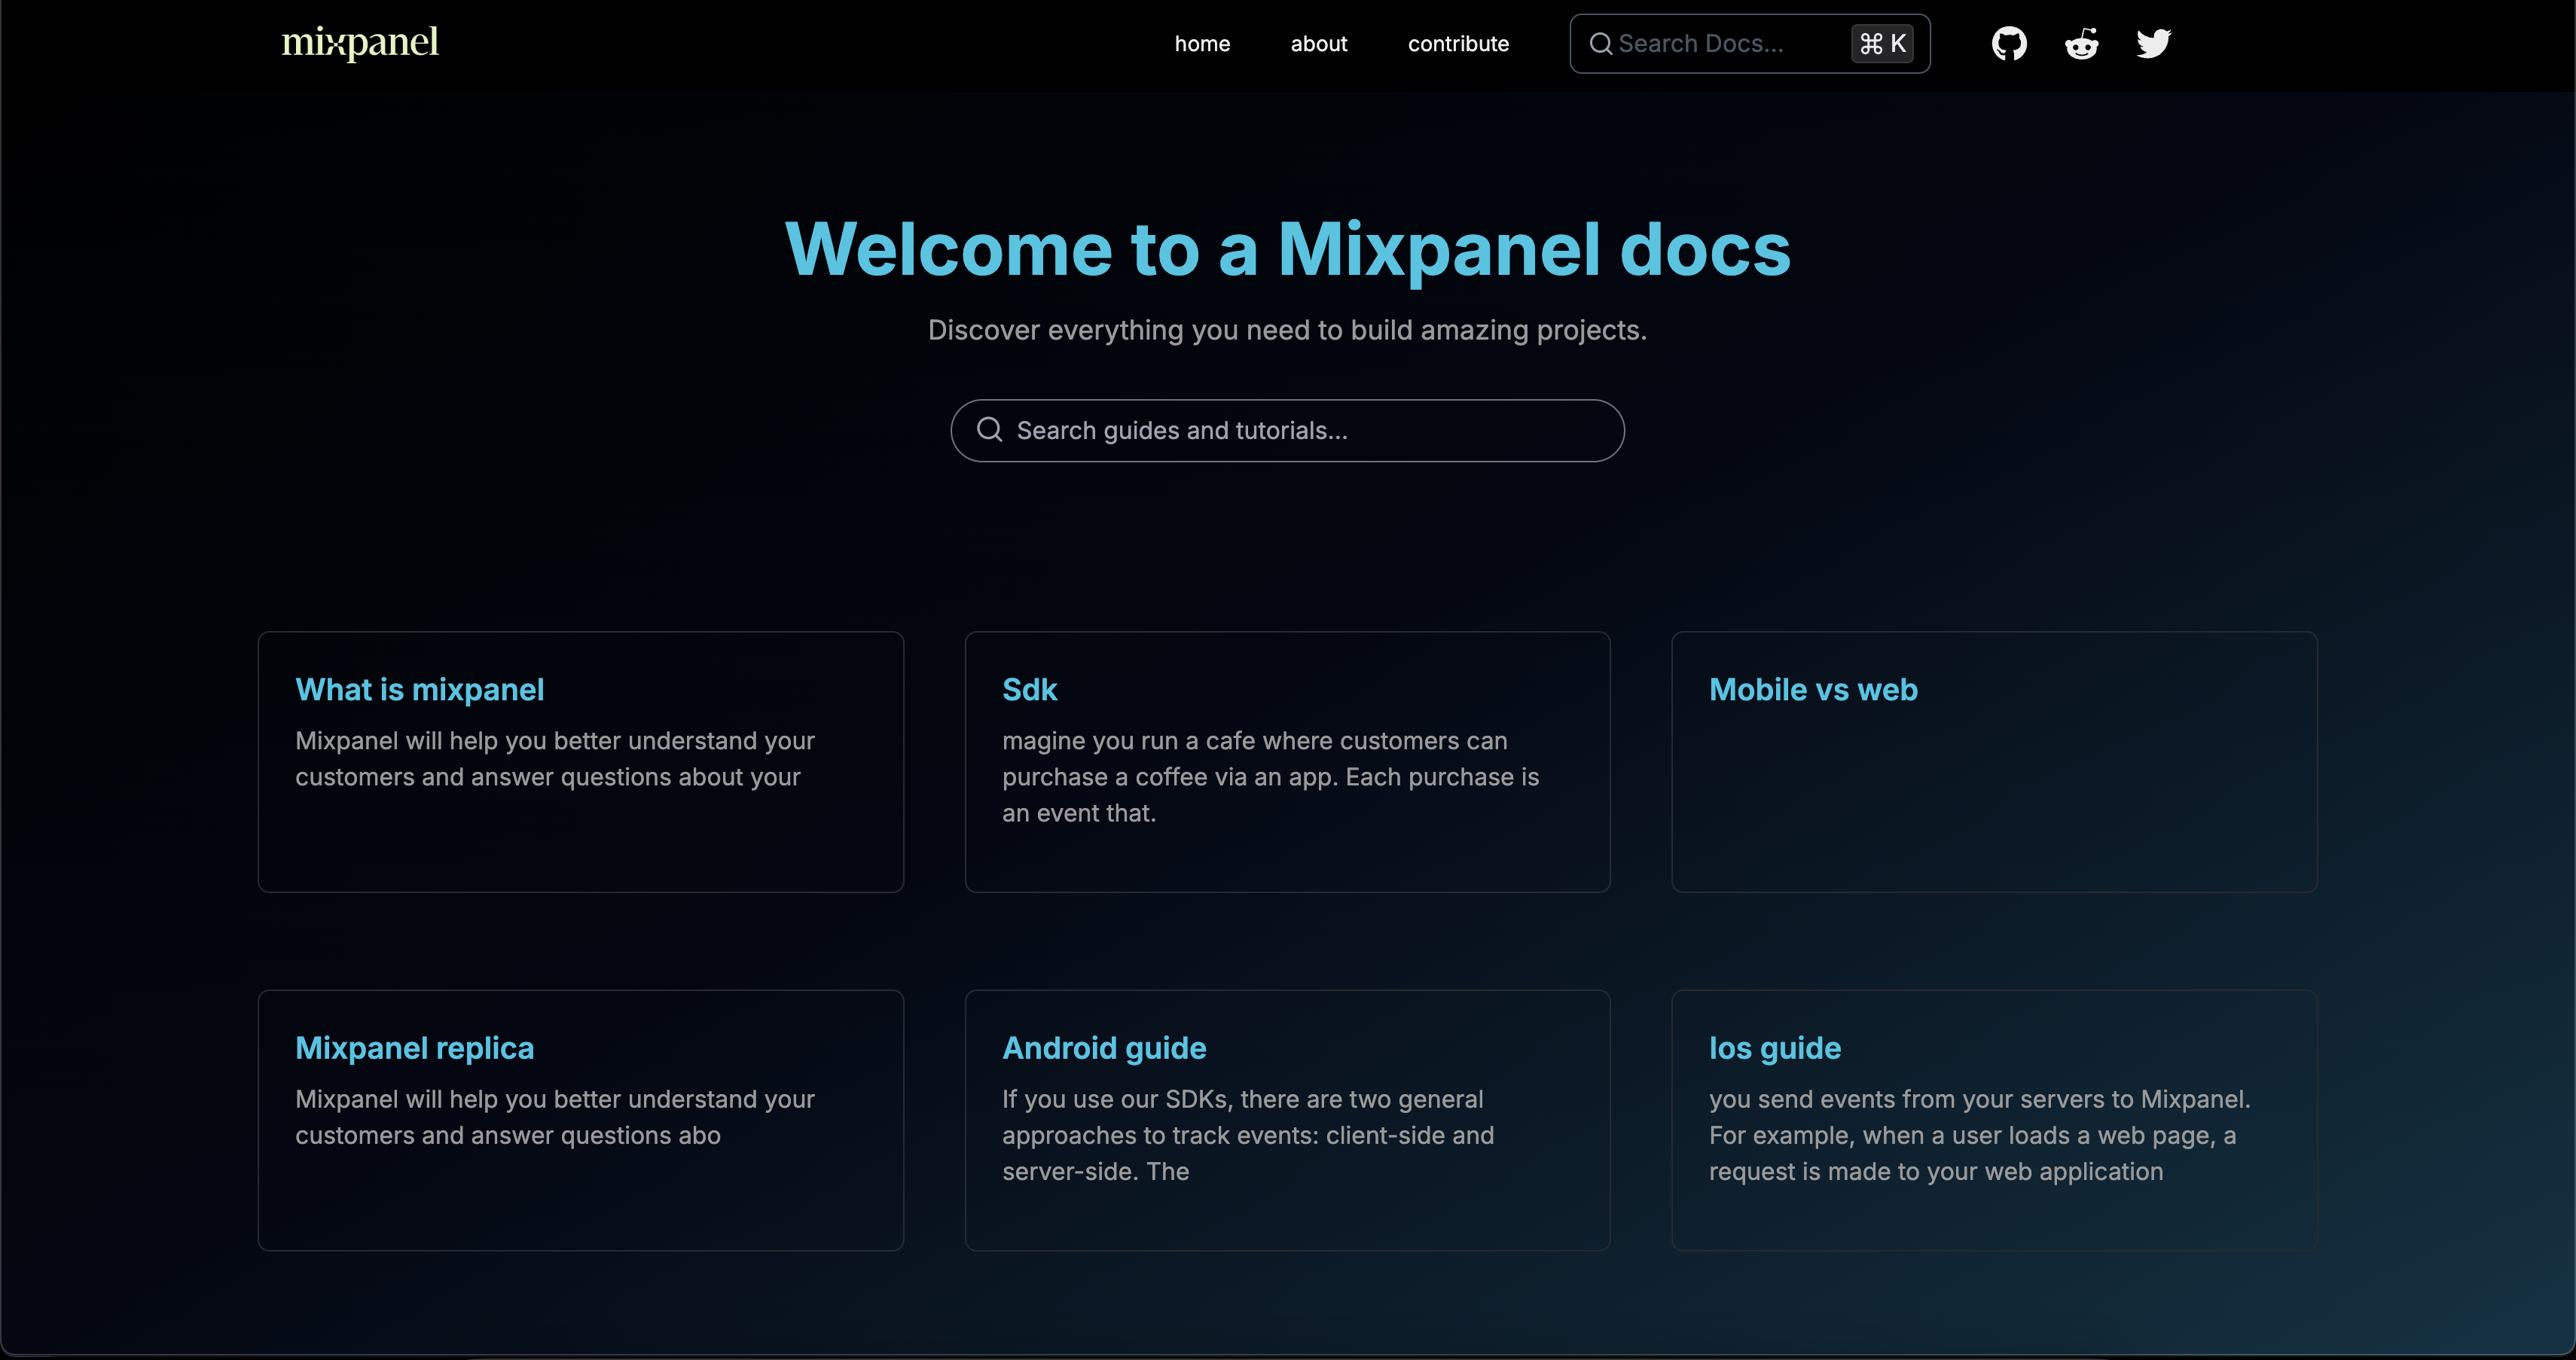Open the Mobile vs web card
The height and width of the screenshot is (1360, 2576).
coord(1994,762)
